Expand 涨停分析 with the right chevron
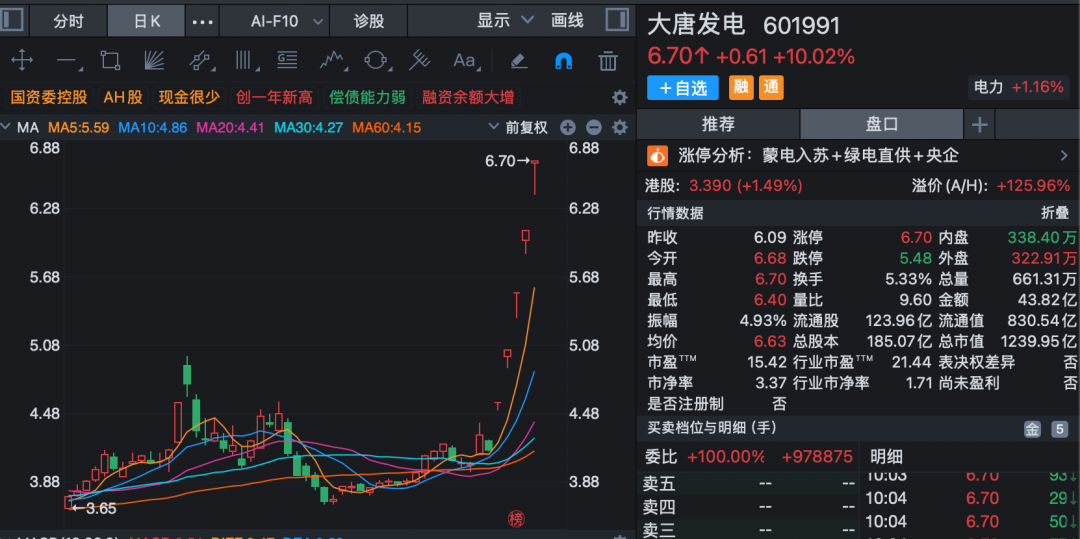 pos(1064,156)
